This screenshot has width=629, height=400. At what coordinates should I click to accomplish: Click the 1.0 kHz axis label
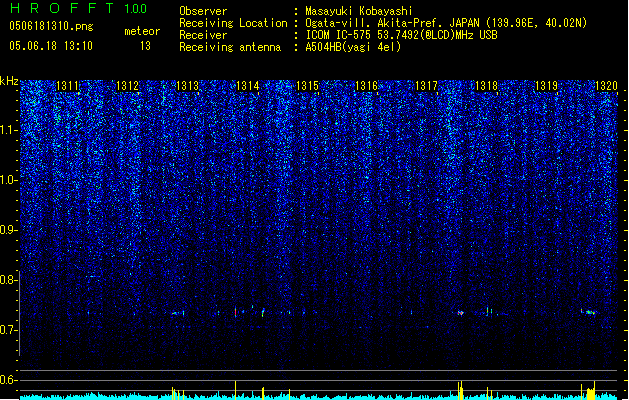click(x=9, y=181)
